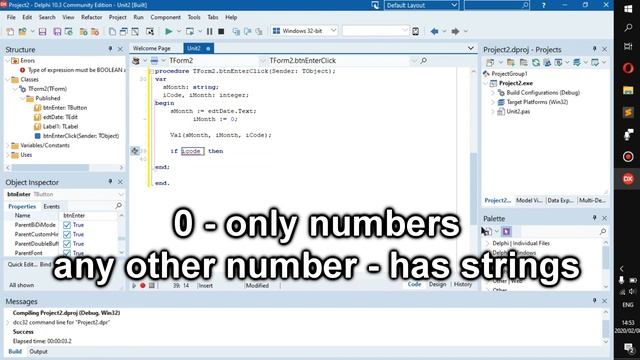This screenshot has height=360, width=640.
Task: Click the Save icon in toolbar
Action: click(42, 31)
